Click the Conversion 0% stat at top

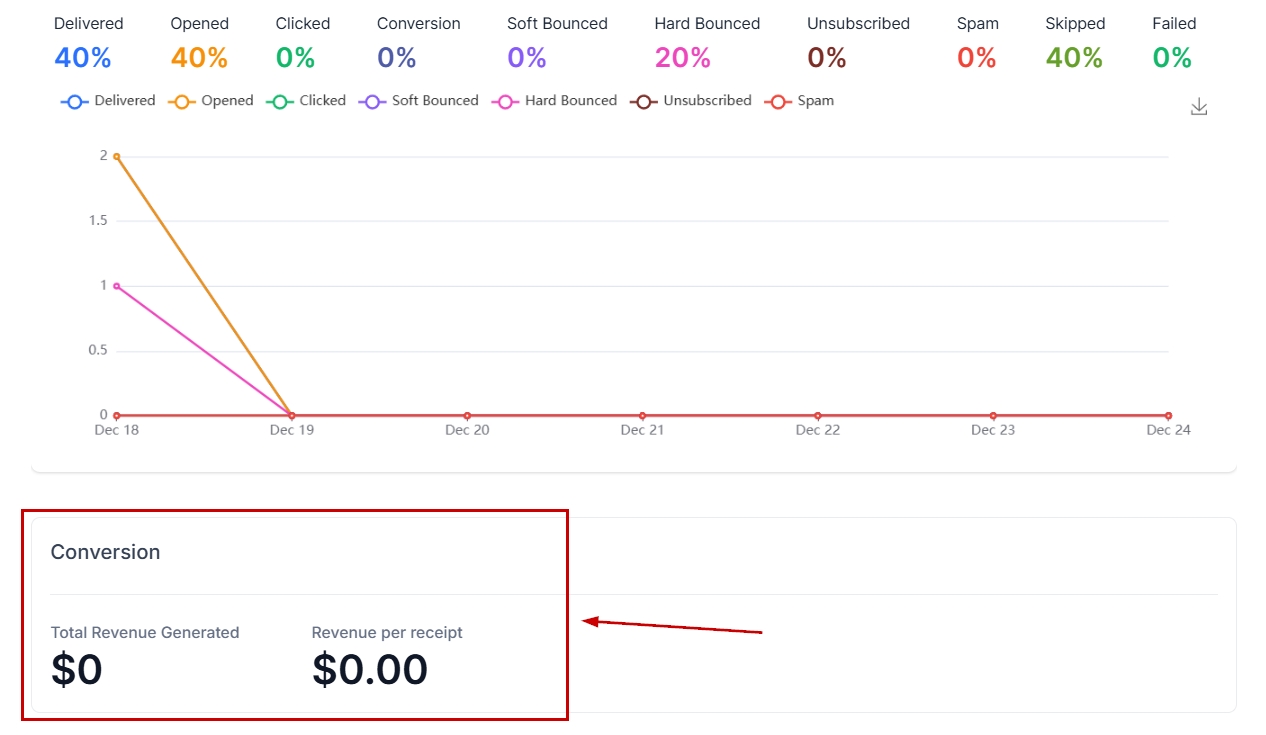(x=396, y=58)
